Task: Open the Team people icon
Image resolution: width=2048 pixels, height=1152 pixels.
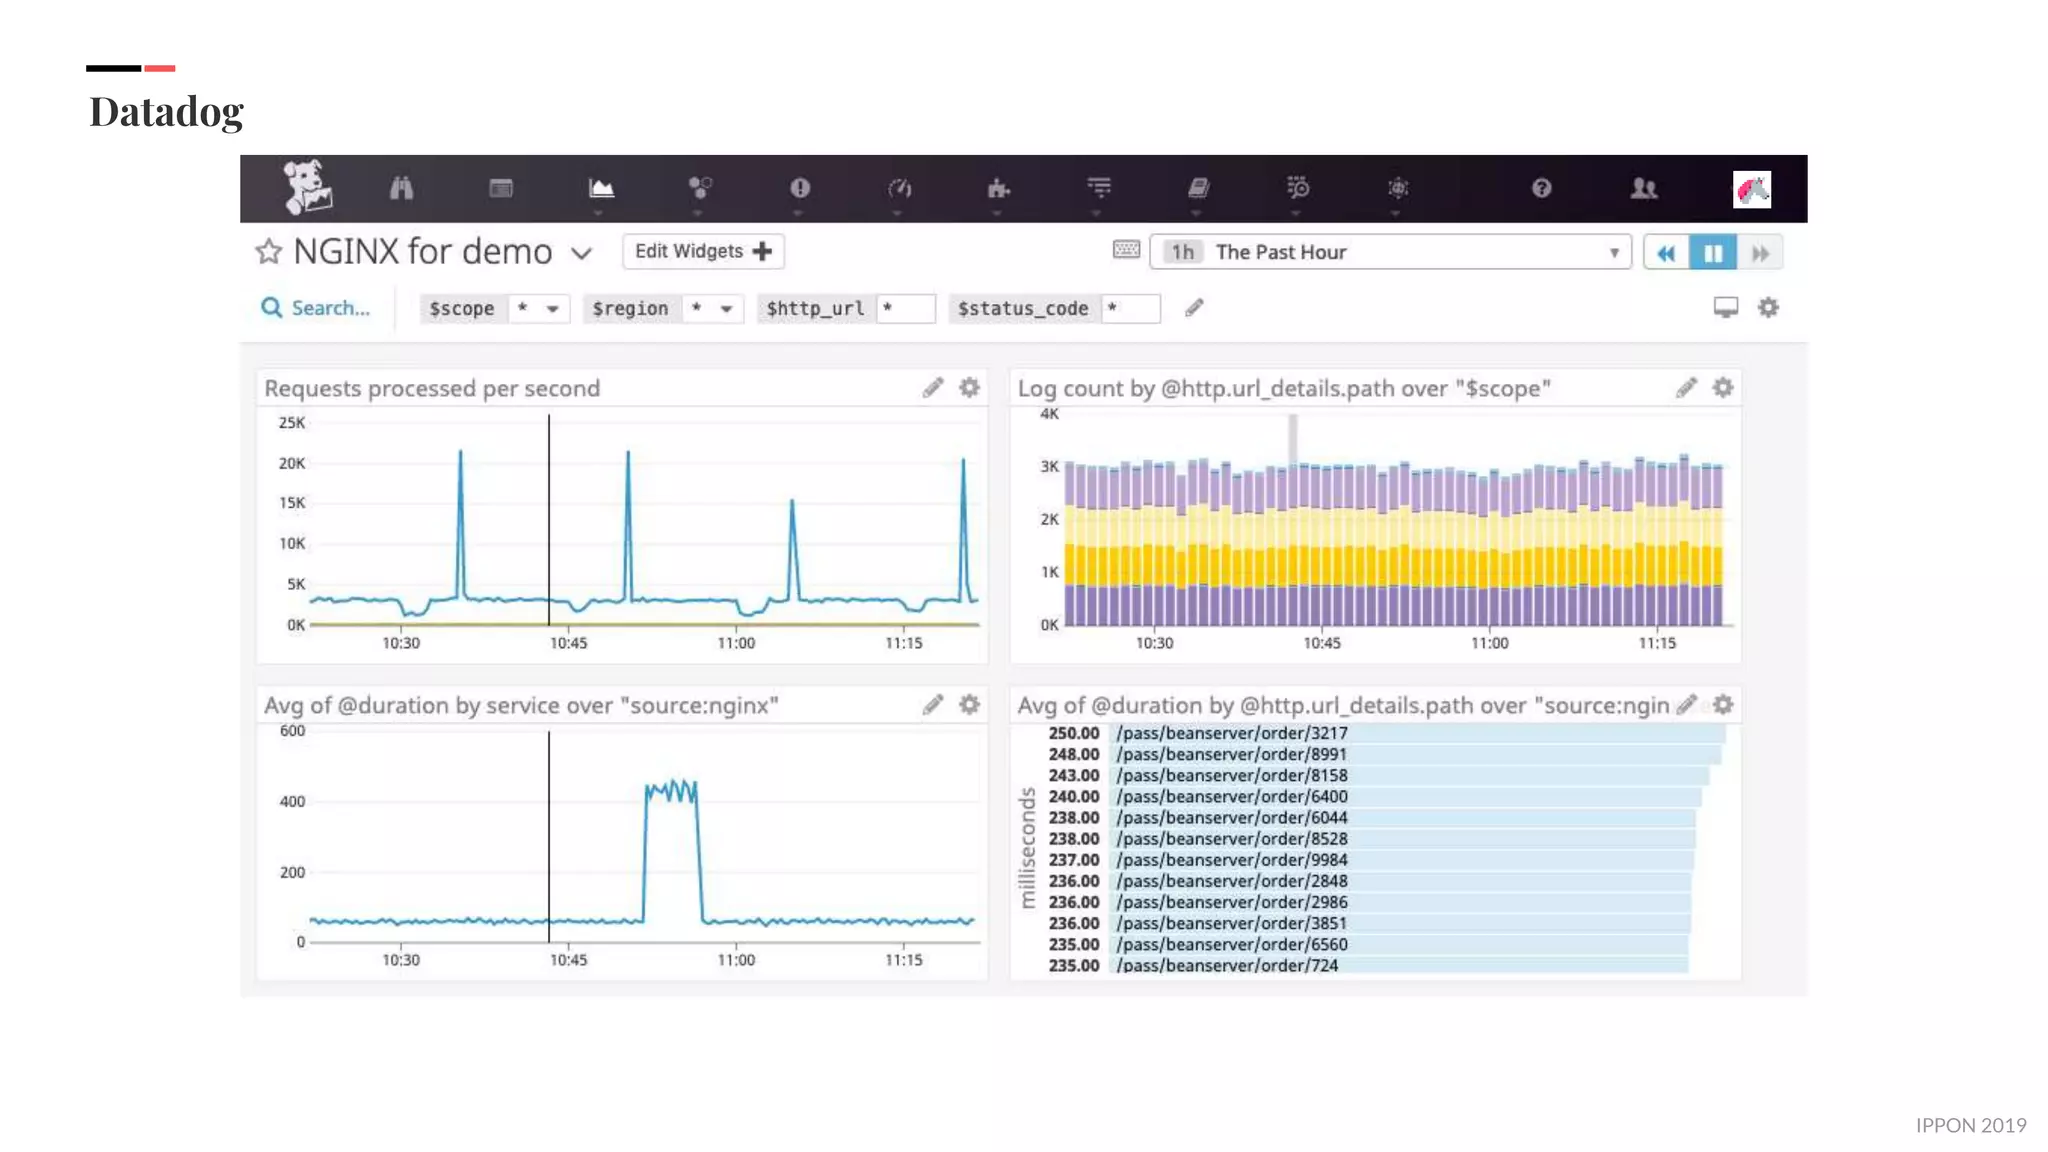Action: pyautogui.click(x=1644, y=188)
